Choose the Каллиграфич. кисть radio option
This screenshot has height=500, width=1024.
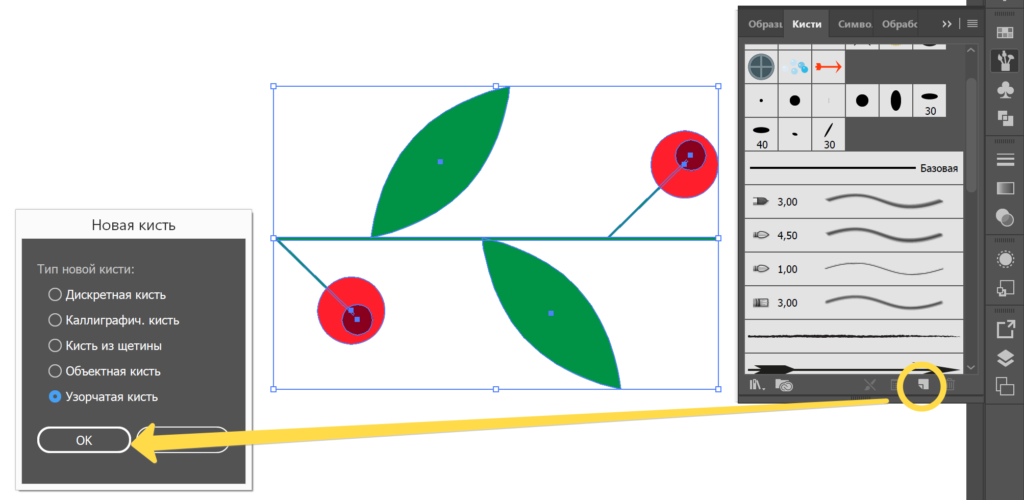point(55,321)
